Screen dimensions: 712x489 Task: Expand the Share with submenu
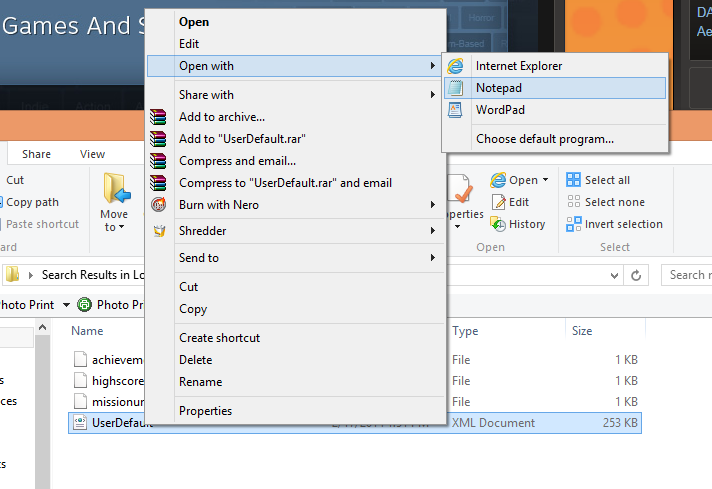295,95
